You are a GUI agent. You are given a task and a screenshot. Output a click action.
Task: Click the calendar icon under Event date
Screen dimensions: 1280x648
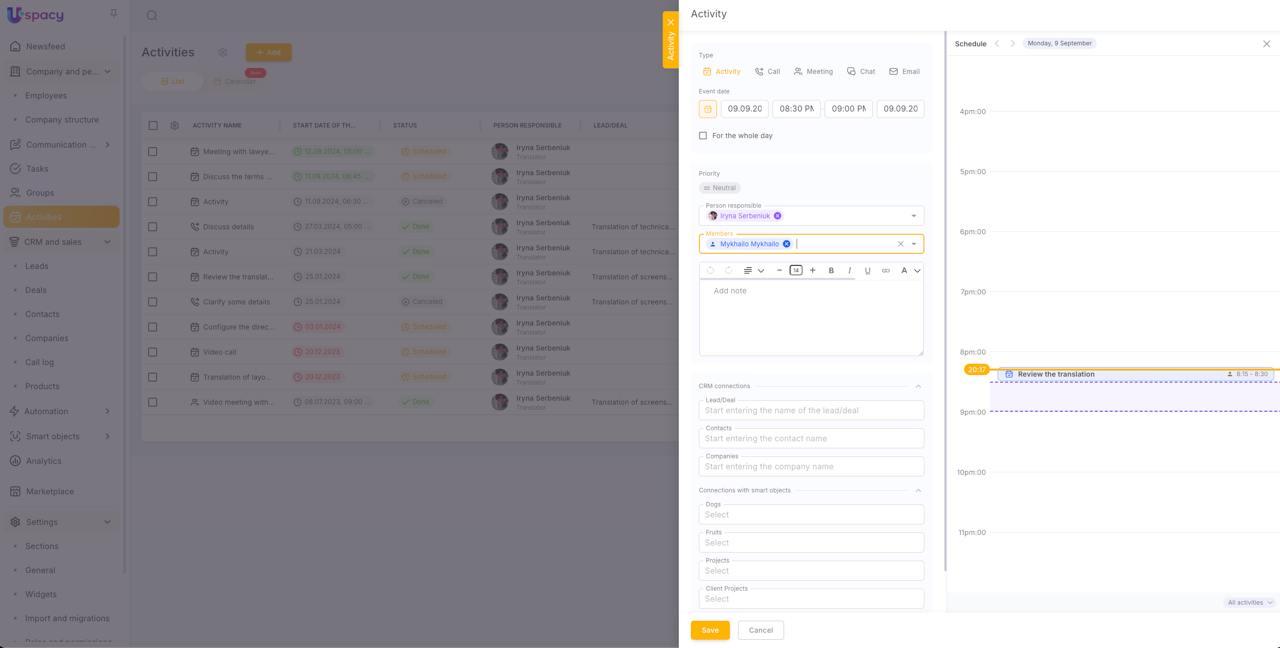708,109
